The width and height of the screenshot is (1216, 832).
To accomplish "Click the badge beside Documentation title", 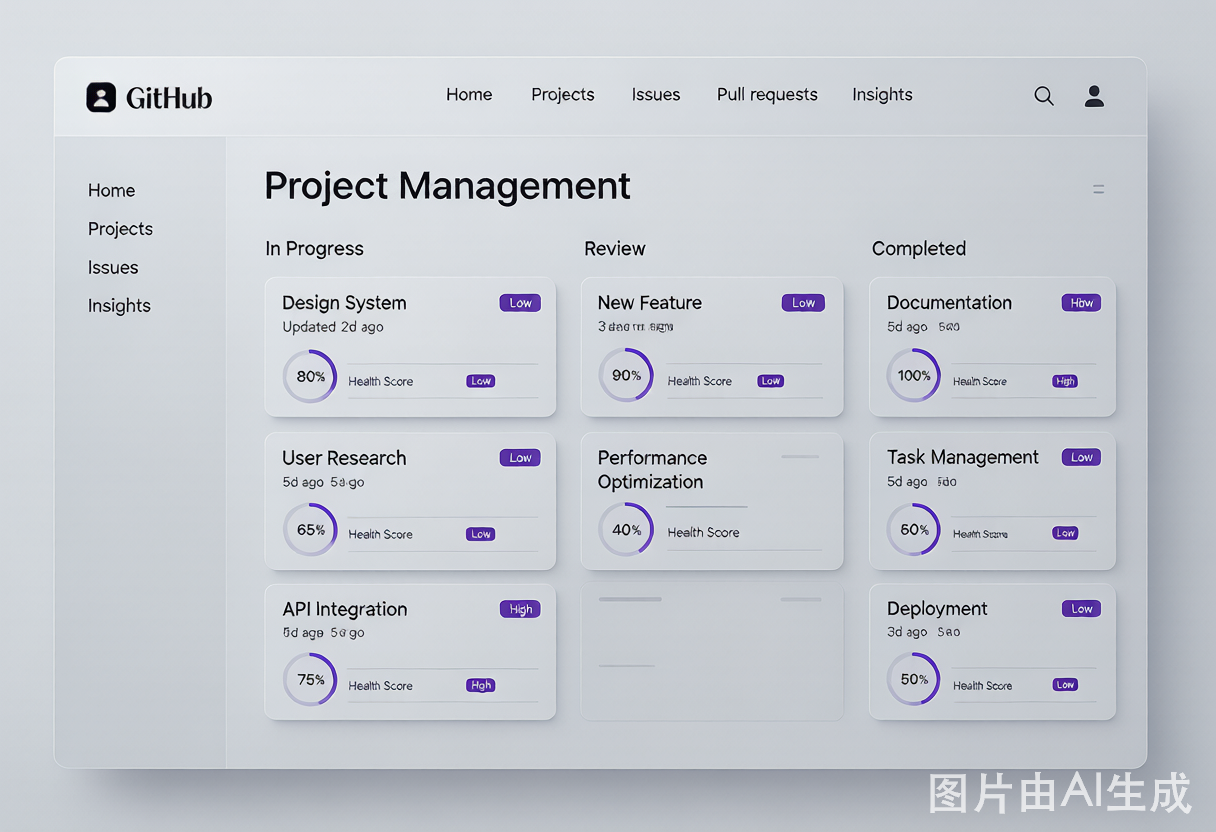I will point(1081,303).
